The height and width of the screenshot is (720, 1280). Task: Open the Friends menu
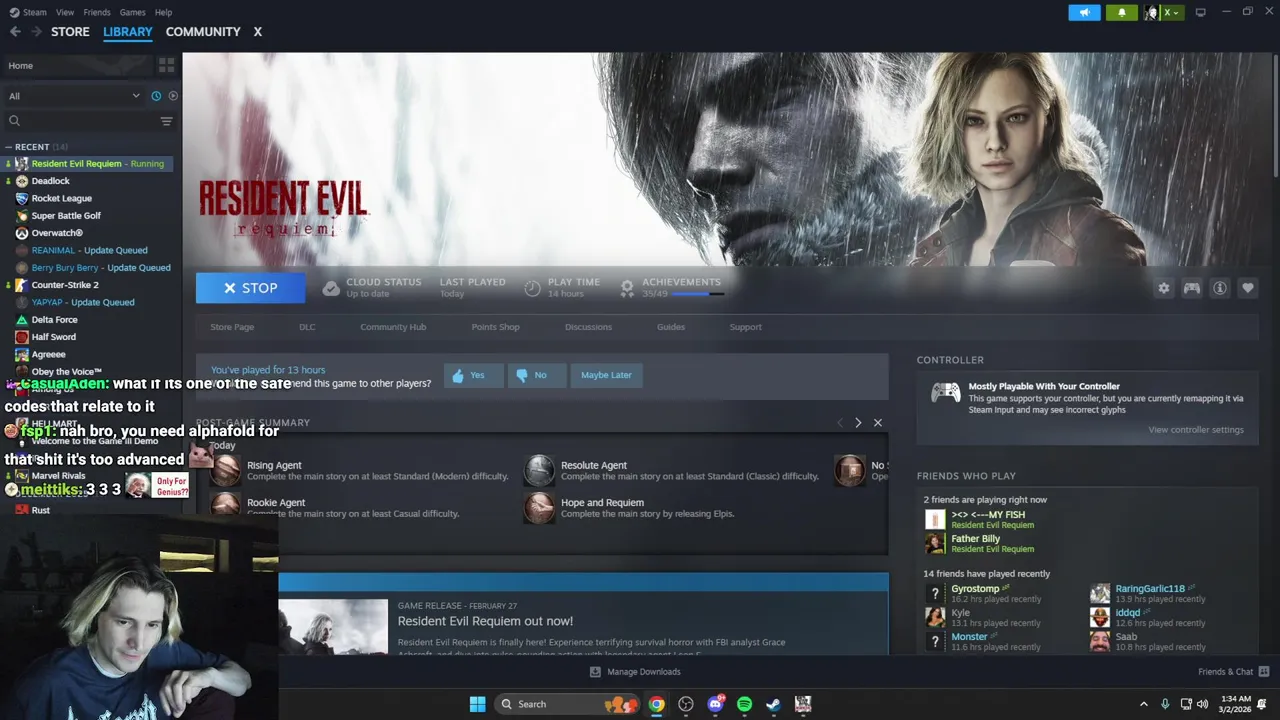click(x=97, y=12)
